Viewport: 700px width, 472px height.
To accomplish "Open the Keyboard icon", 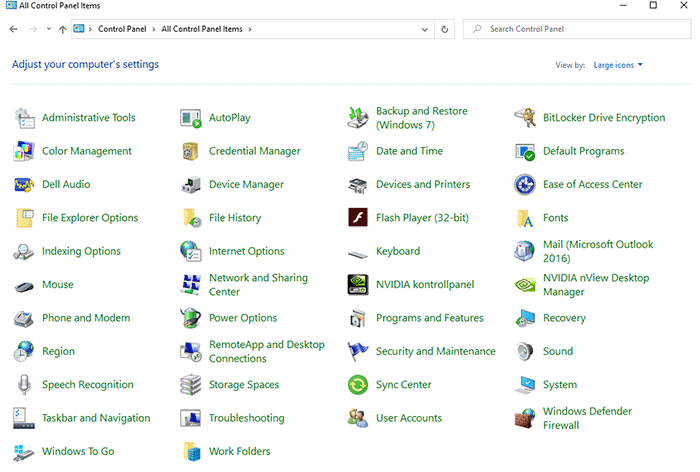I will [358, 255].
